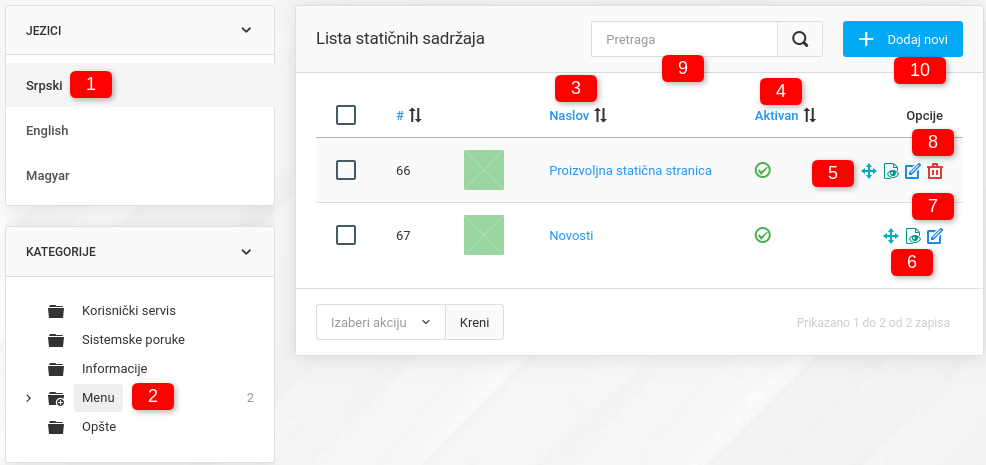Open the Novosti title link

[x=571, y=235]
